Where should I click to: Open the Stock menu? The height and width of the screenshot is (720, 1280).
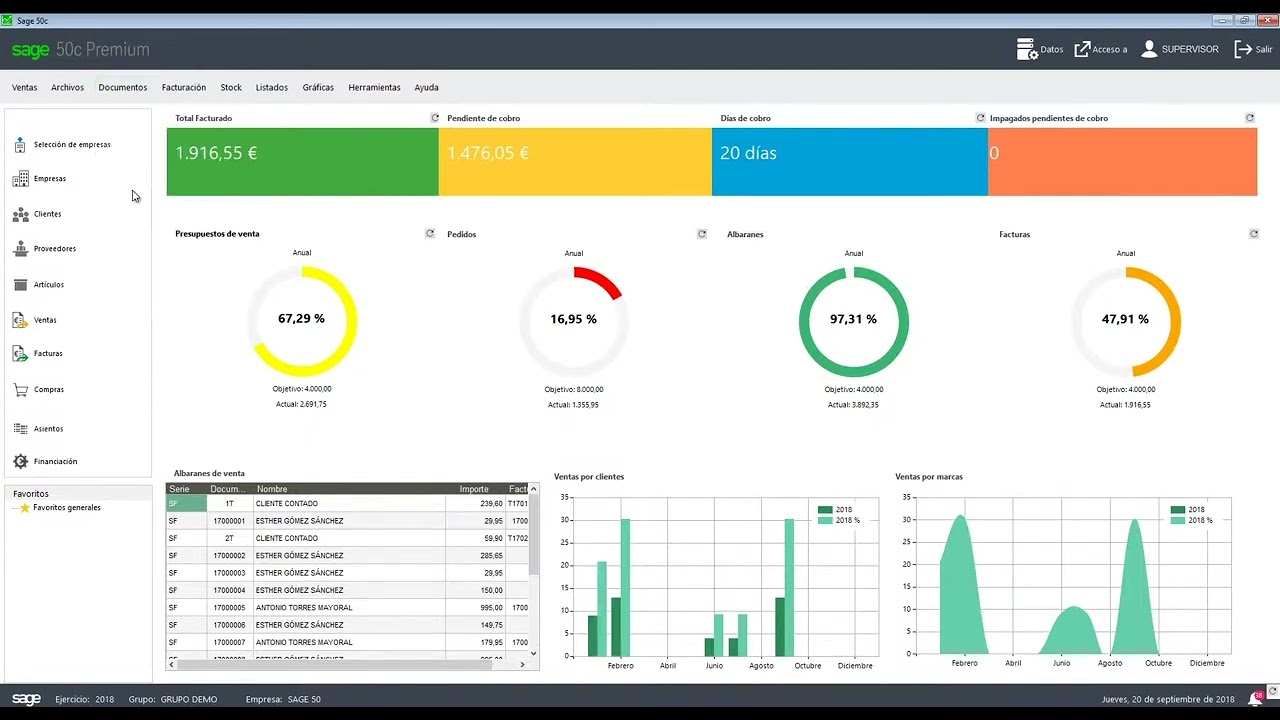click(x=231, y=88)
